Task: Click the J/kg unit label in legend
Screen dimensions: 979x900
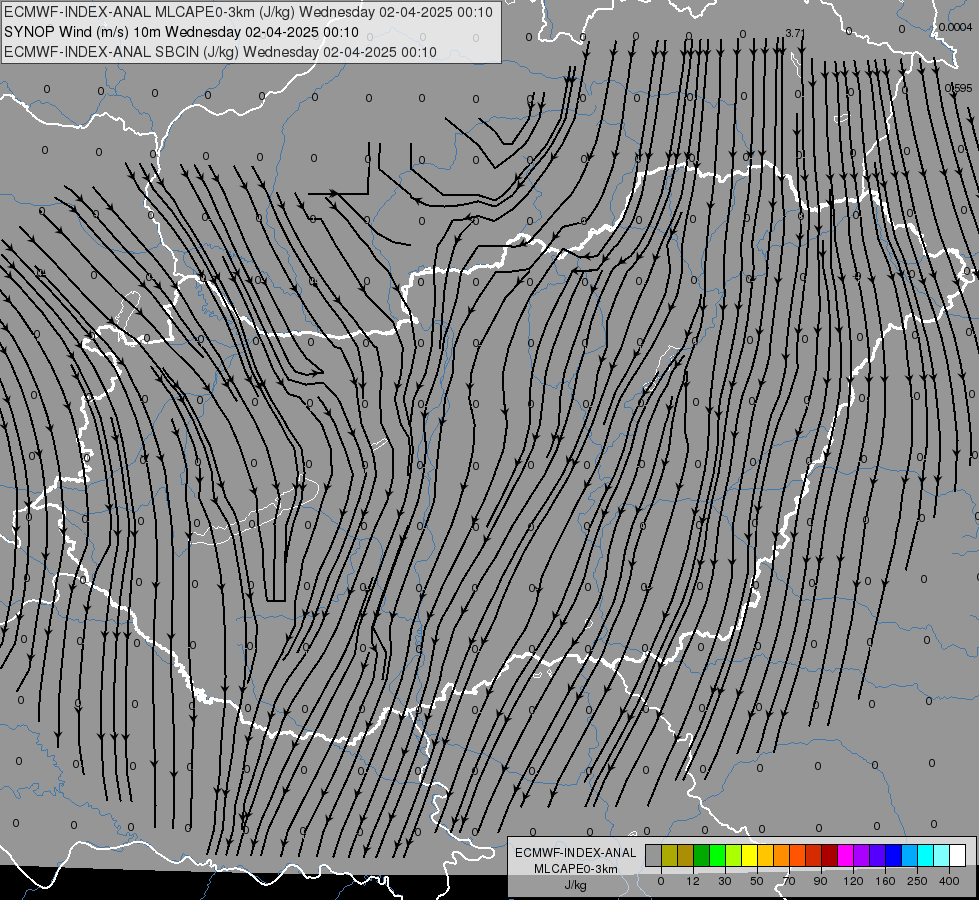Action: pyautogui.click(x=576, y=885)
